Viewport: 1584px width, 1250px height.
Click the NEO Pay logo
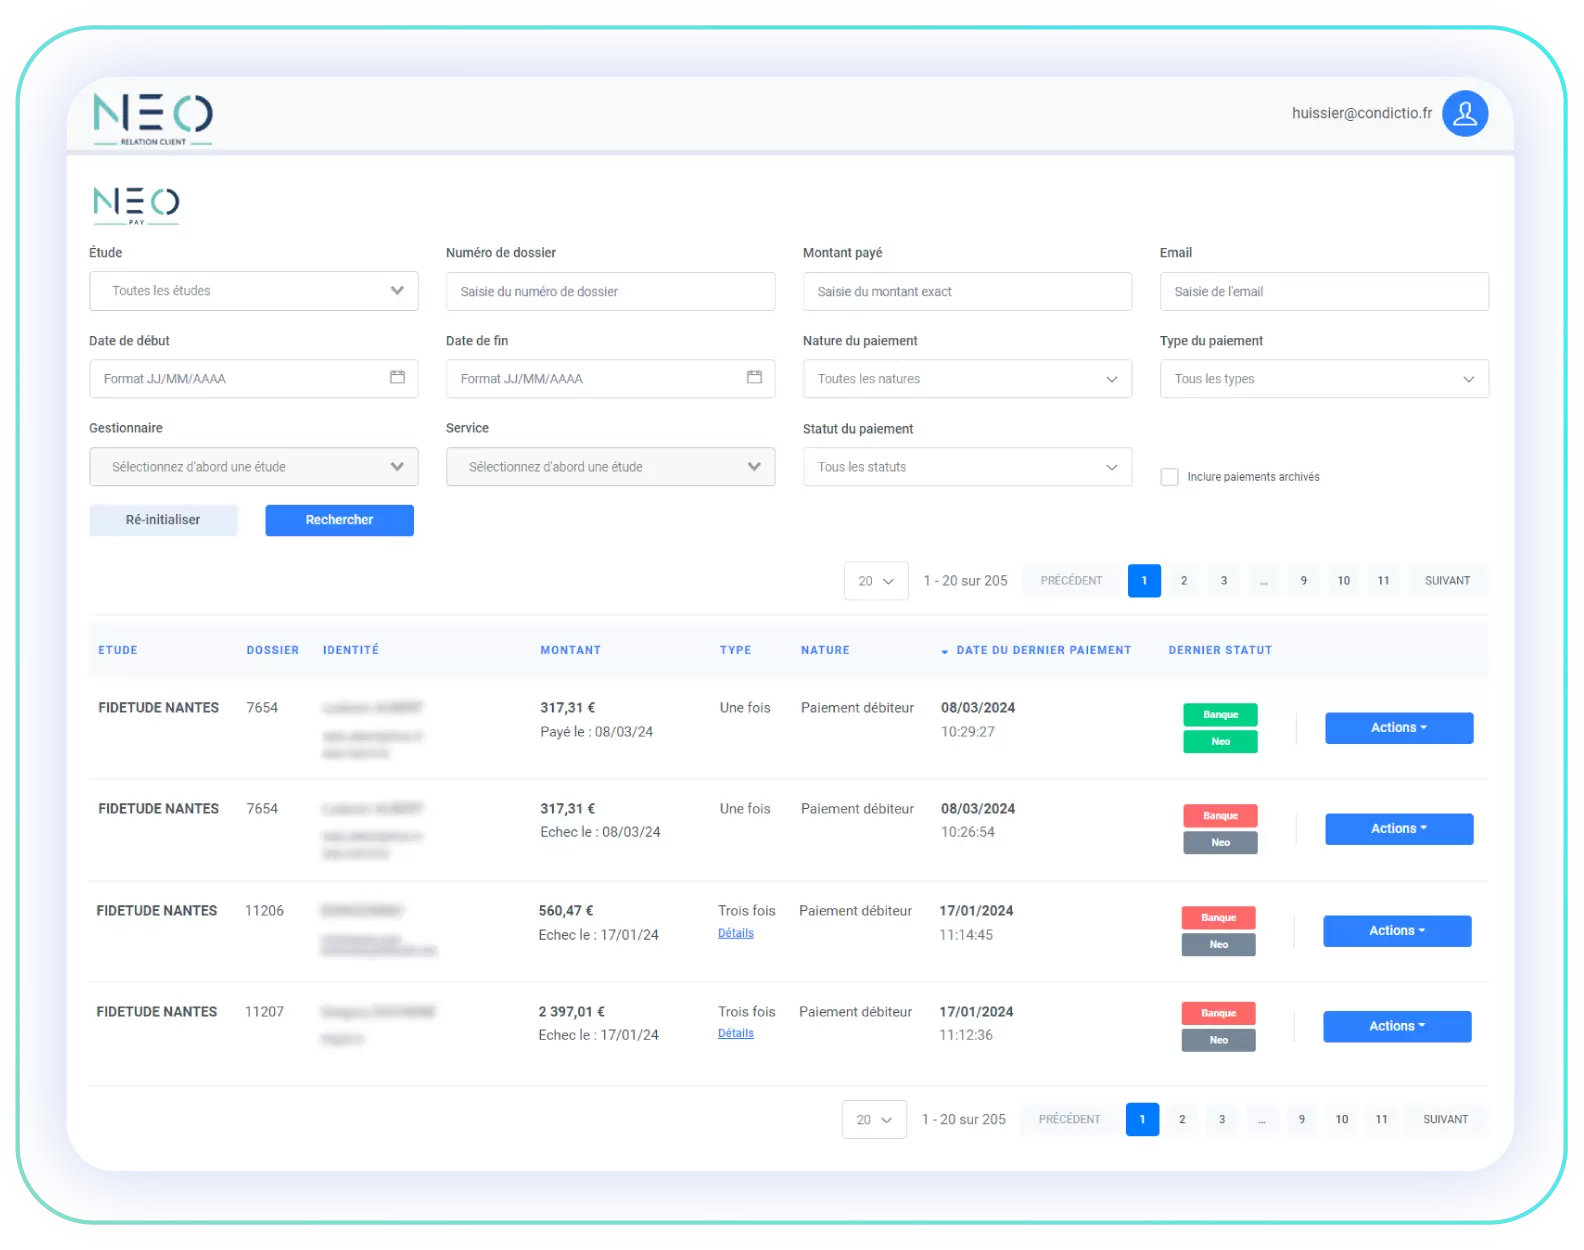[136, 204]
